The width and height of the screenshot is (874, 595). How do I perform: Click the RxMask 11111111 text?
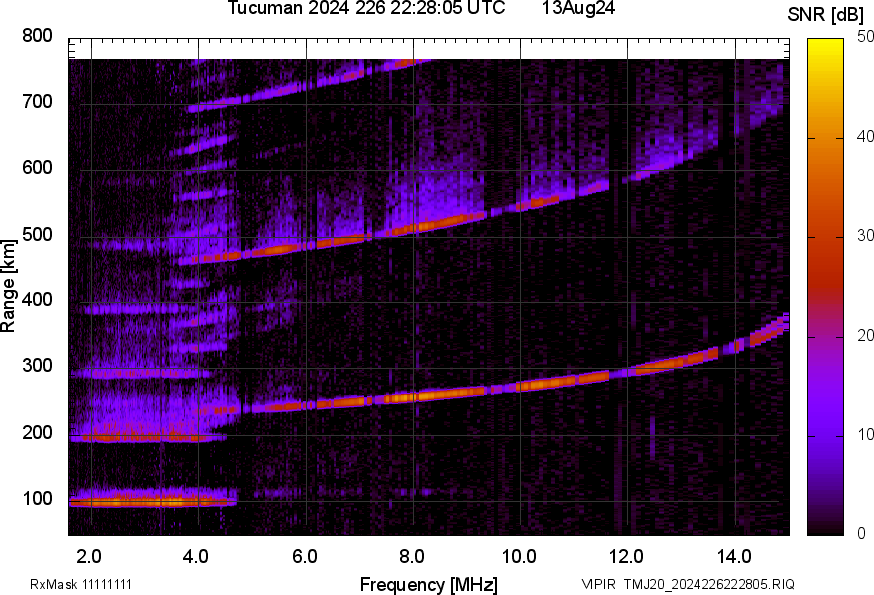[81, 584]
